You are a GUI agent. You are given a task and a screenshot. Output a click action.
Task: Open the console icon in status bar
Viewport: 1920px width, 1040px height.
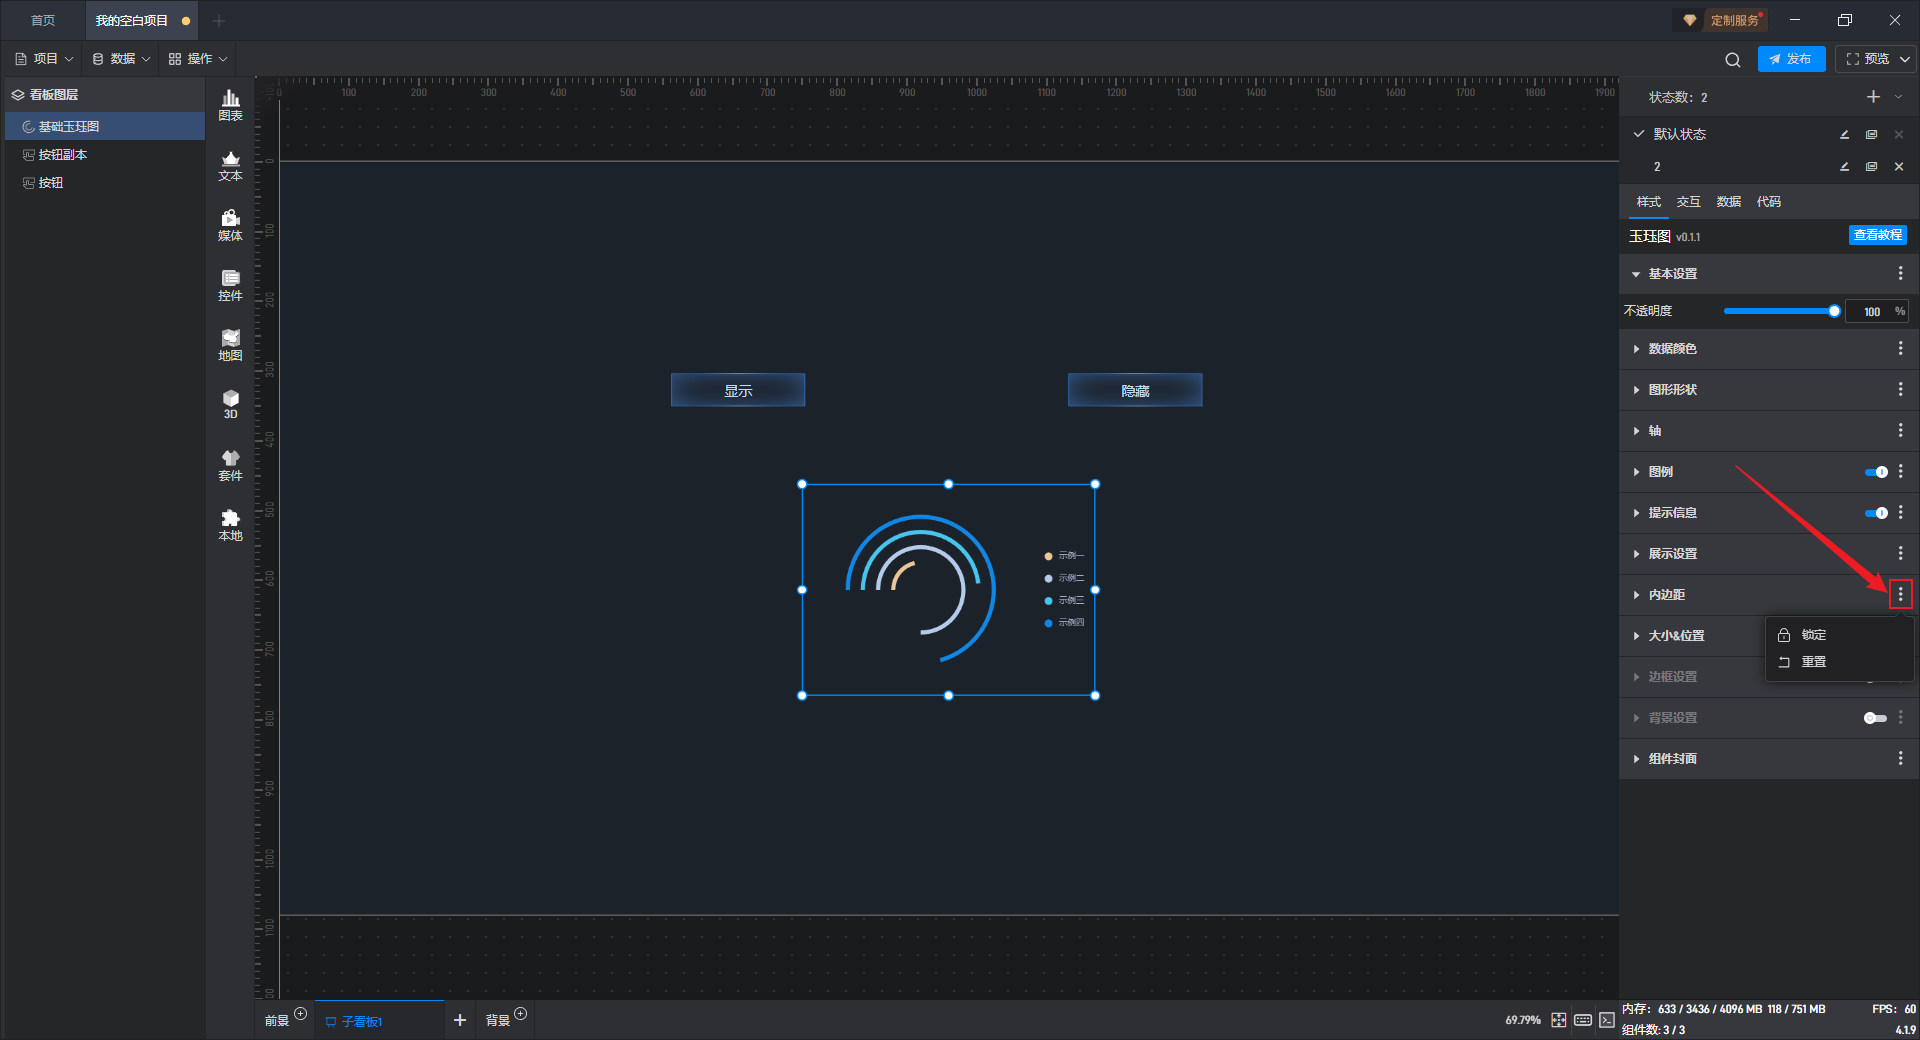1606,1020
